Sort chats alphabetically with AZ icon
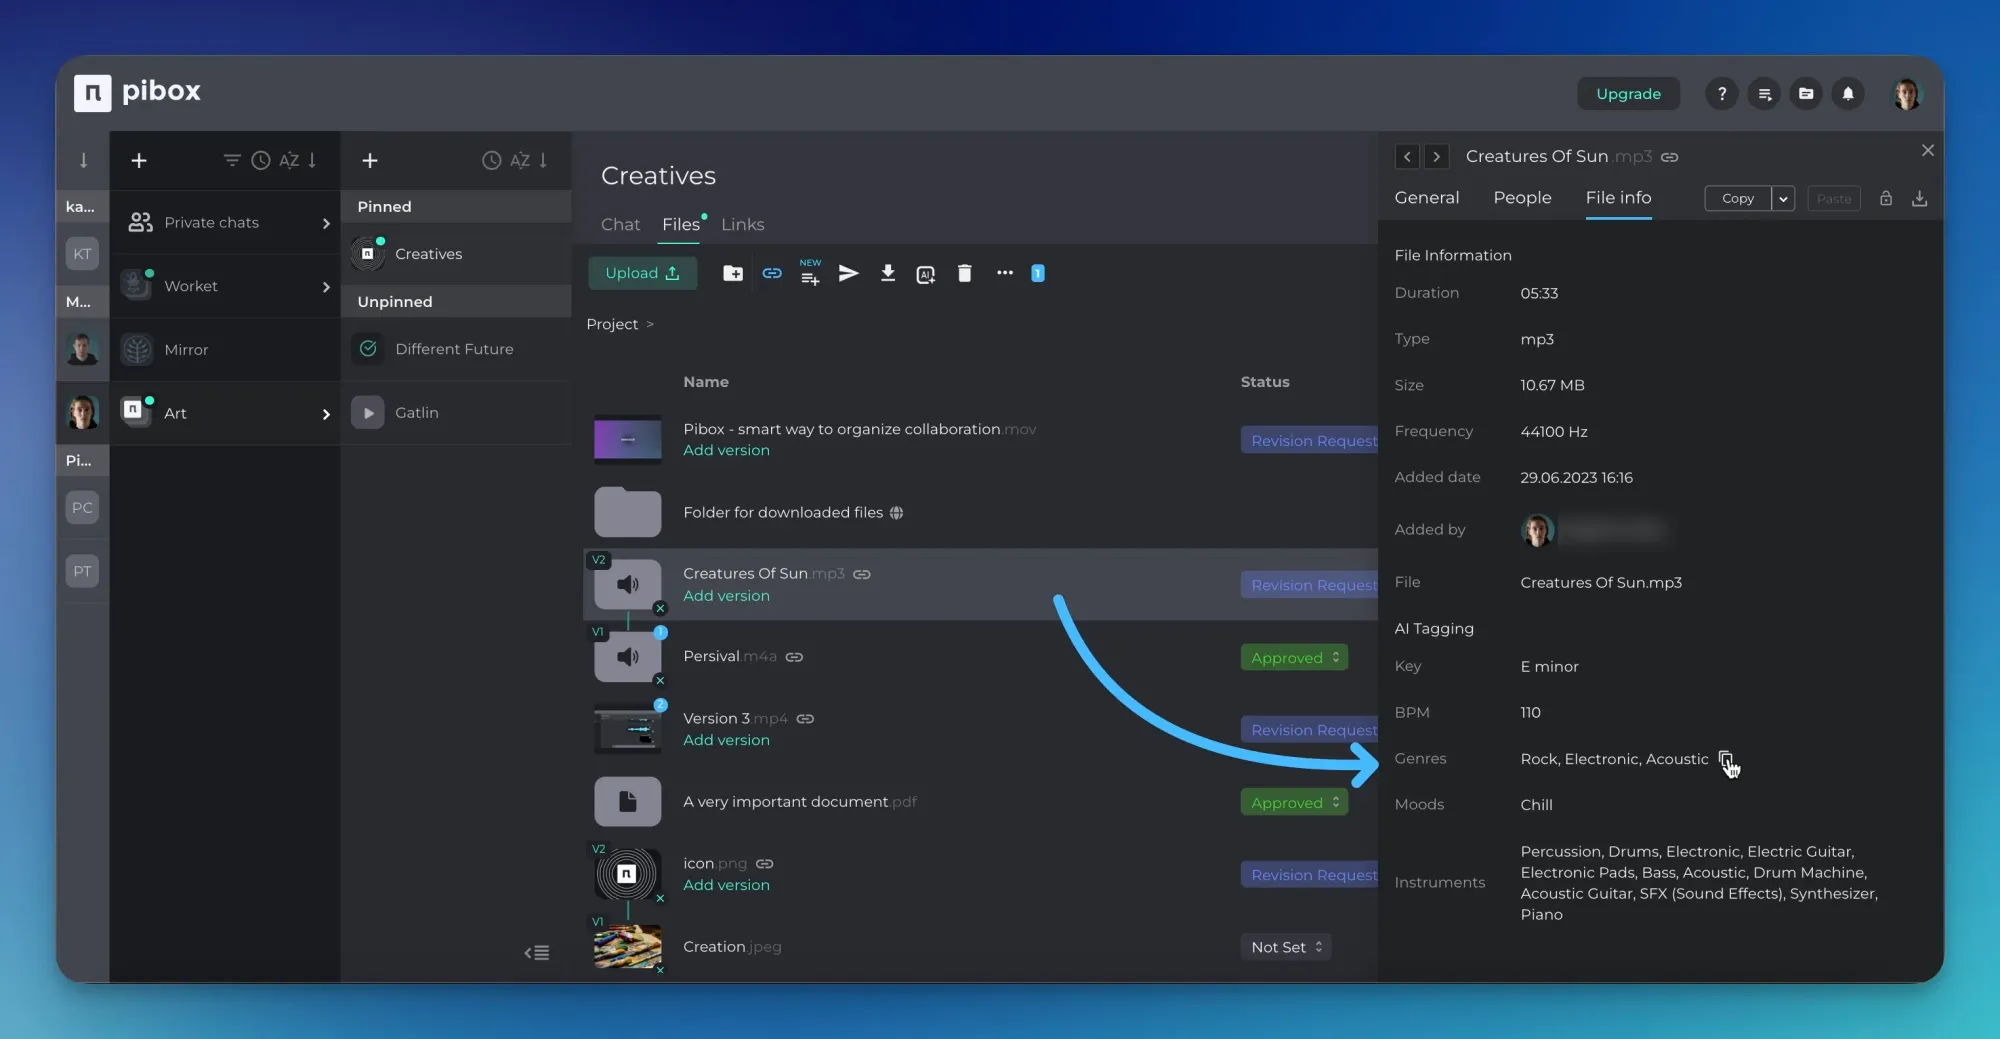The image size is (2000, 1039). tap(520, 160)
